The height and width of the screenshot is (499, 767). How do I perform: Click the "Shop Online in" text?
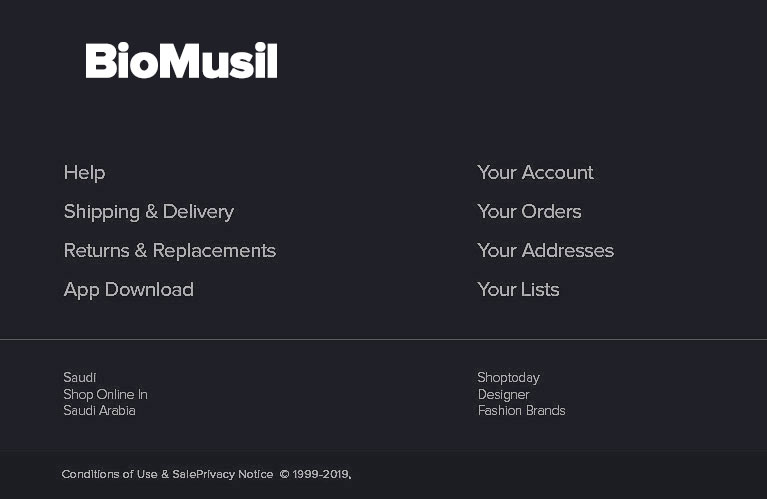[x=105, y=394]
